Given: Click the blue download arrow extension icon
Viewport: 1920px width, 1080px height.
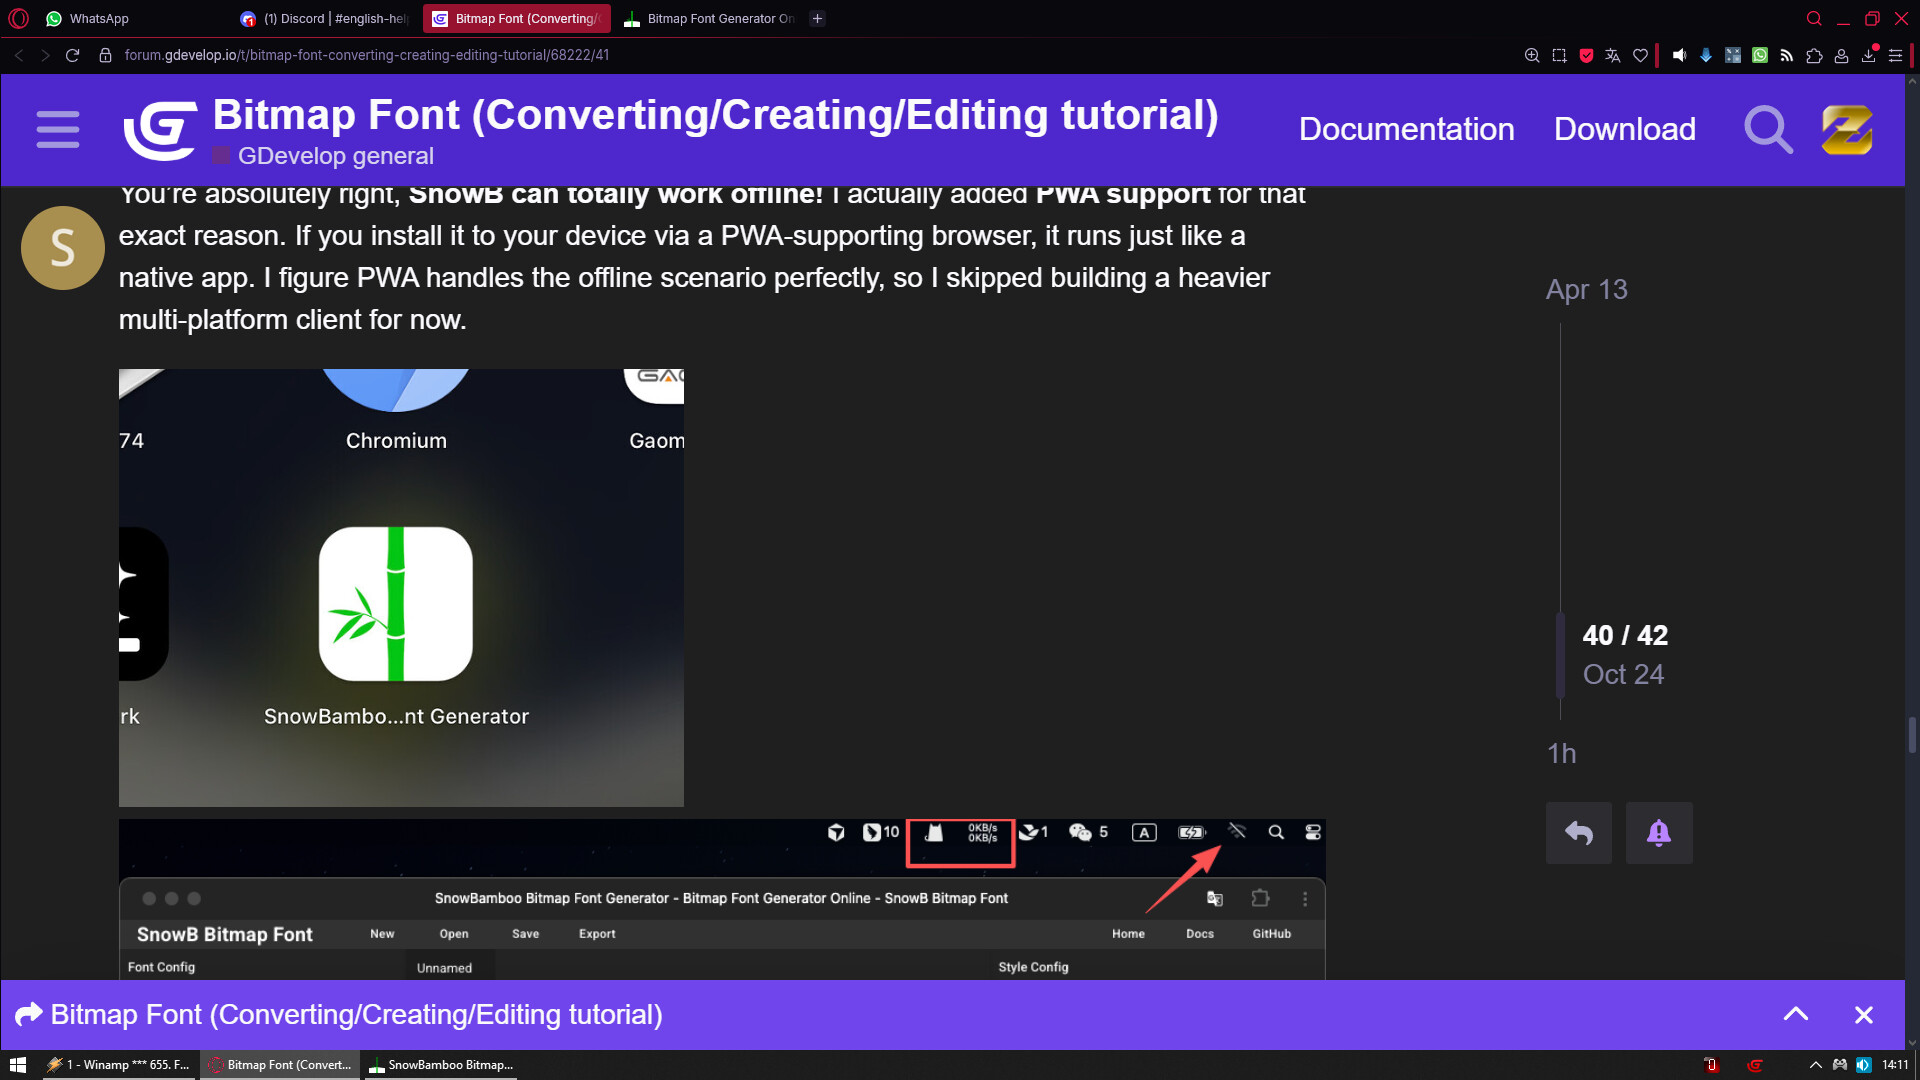Looking at the screenshot, I should point(1706,56).
